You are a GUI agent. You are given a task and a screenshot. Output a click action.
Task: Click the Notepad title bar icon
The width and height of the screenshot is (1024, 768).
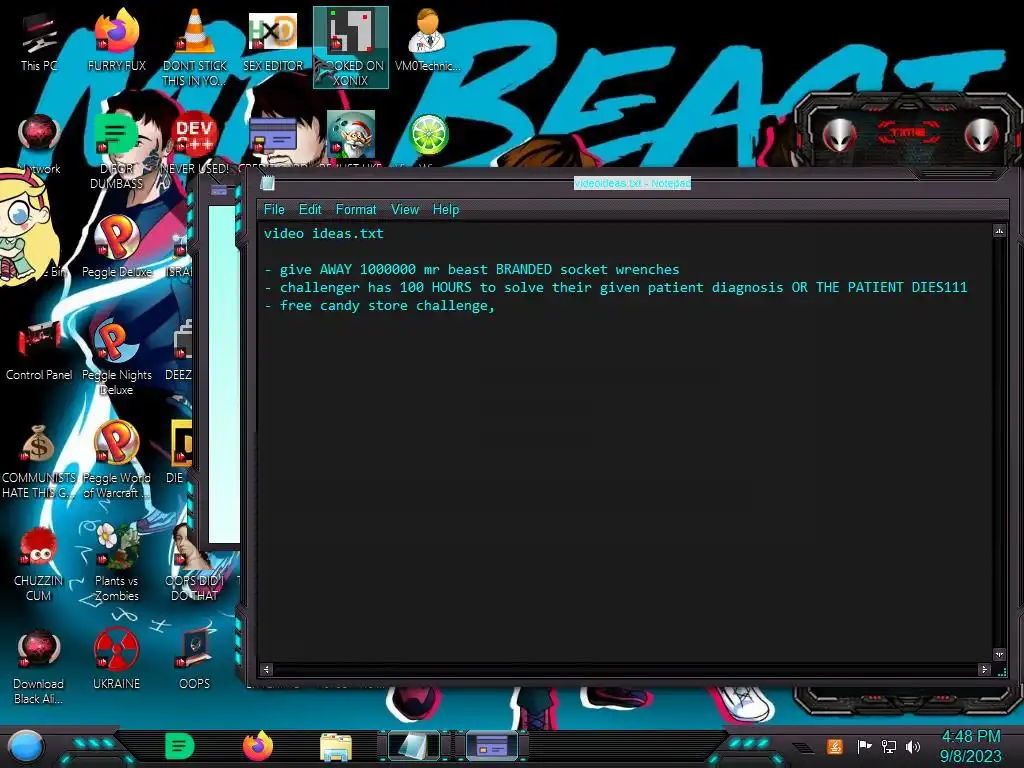(x=267, y=184)
